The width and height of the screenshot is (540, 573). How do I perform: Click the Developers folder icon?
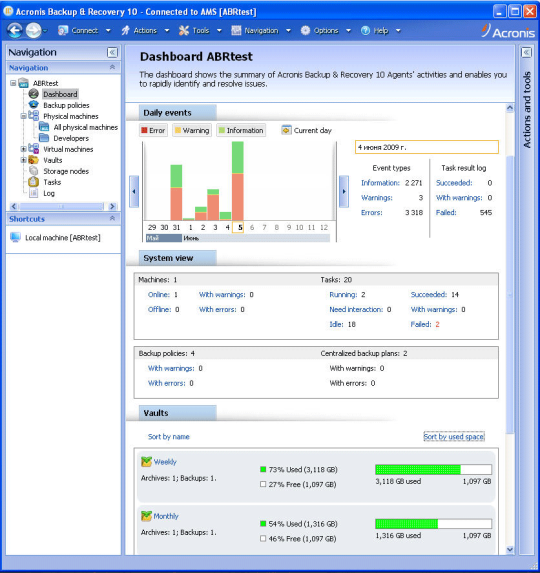pyautogui.click(x=44, y=138)
